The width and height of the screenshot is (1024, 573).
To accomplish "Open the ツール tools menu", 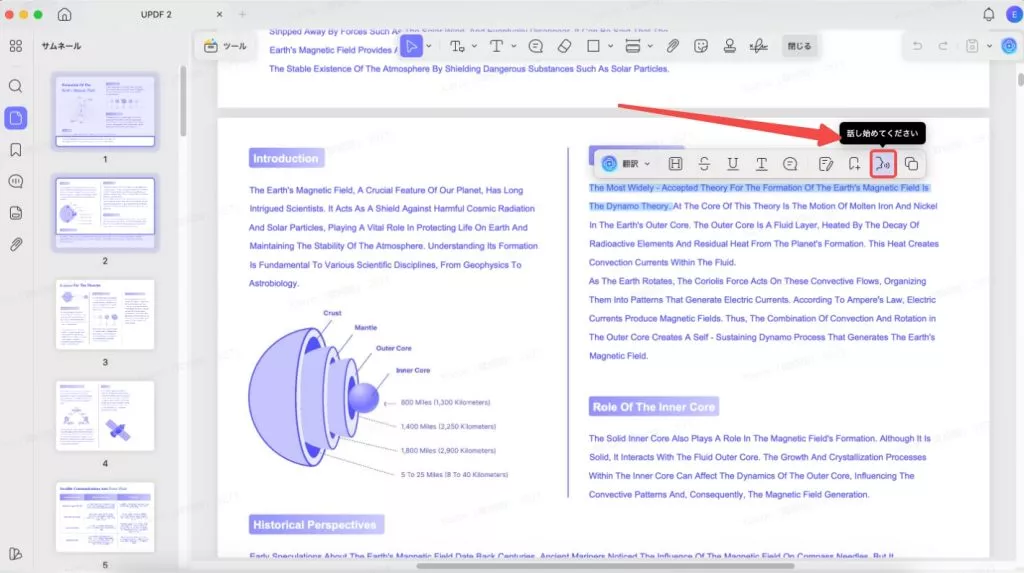I will [225, 46].
